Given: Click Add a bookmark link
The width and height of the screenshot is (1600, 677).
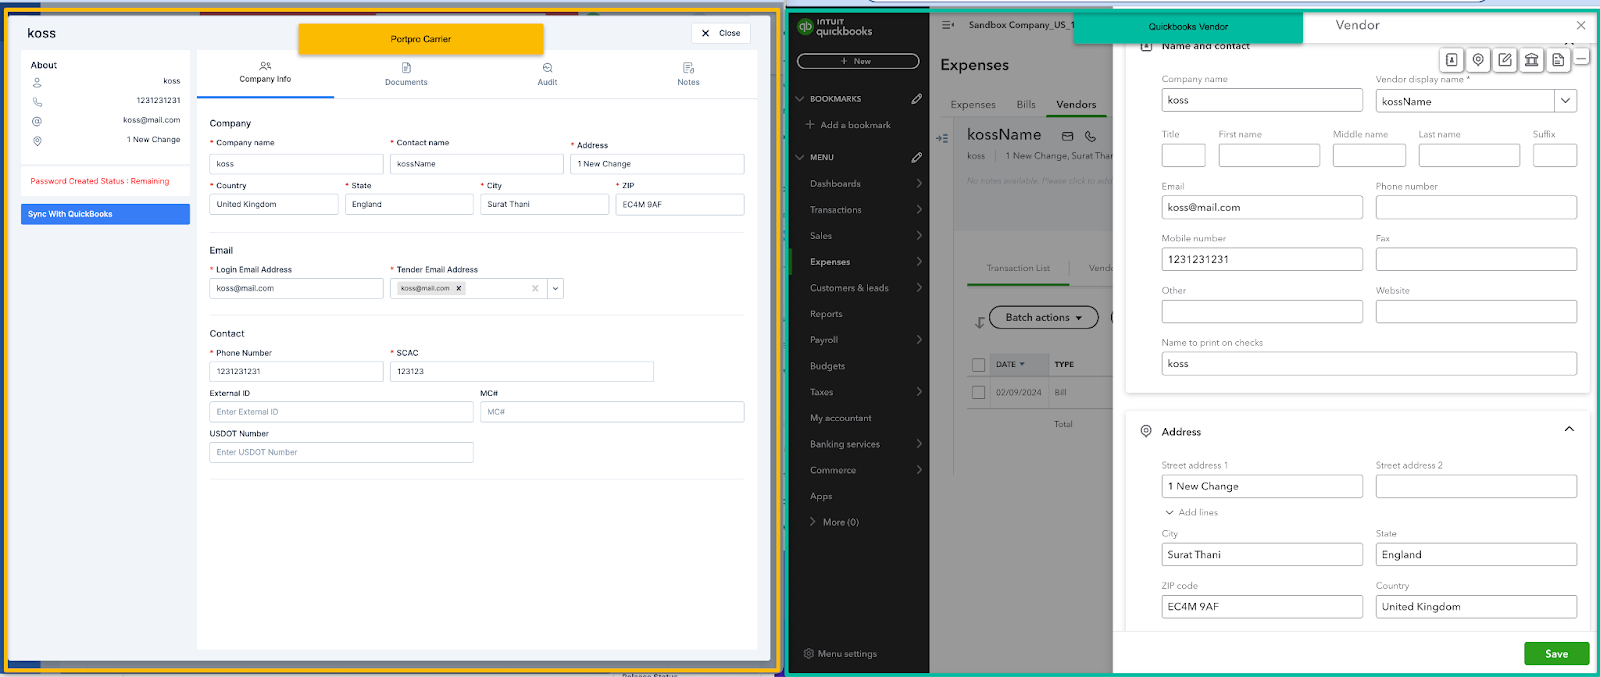Looking at the screenshot, I should tap(848, 125).
